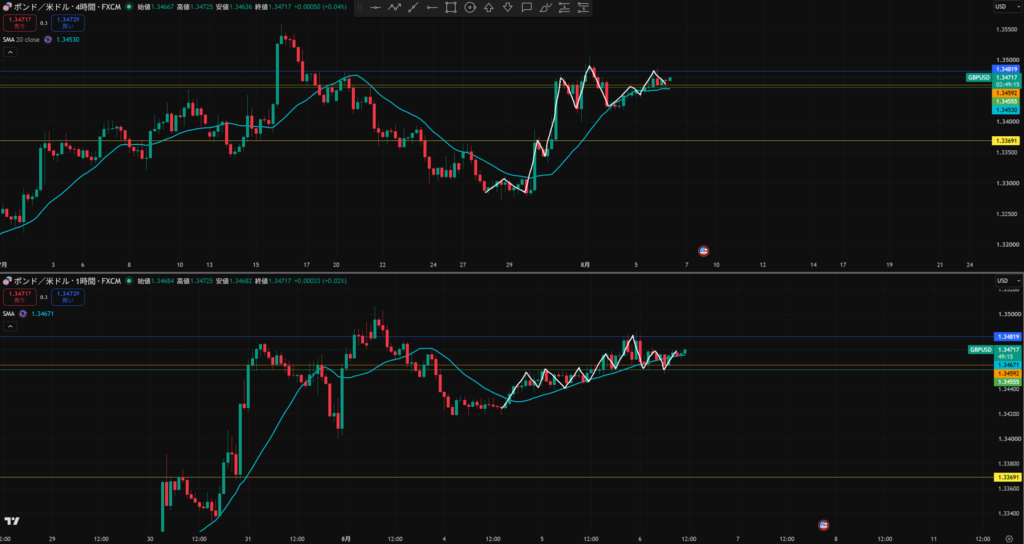Click the 4-hour chart sell button 1.34717
The image size is (1024, 544).
[20, 23]
